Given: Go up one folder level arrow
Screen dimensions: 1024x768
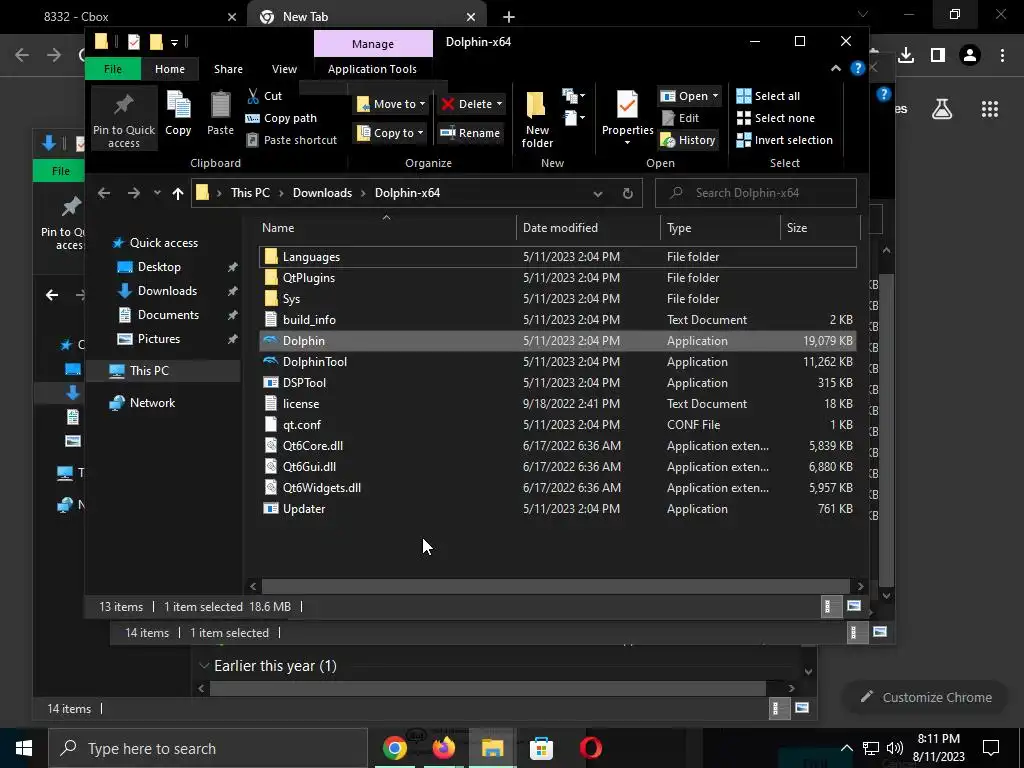Looking at the screenshot, I should coord(178,193).
